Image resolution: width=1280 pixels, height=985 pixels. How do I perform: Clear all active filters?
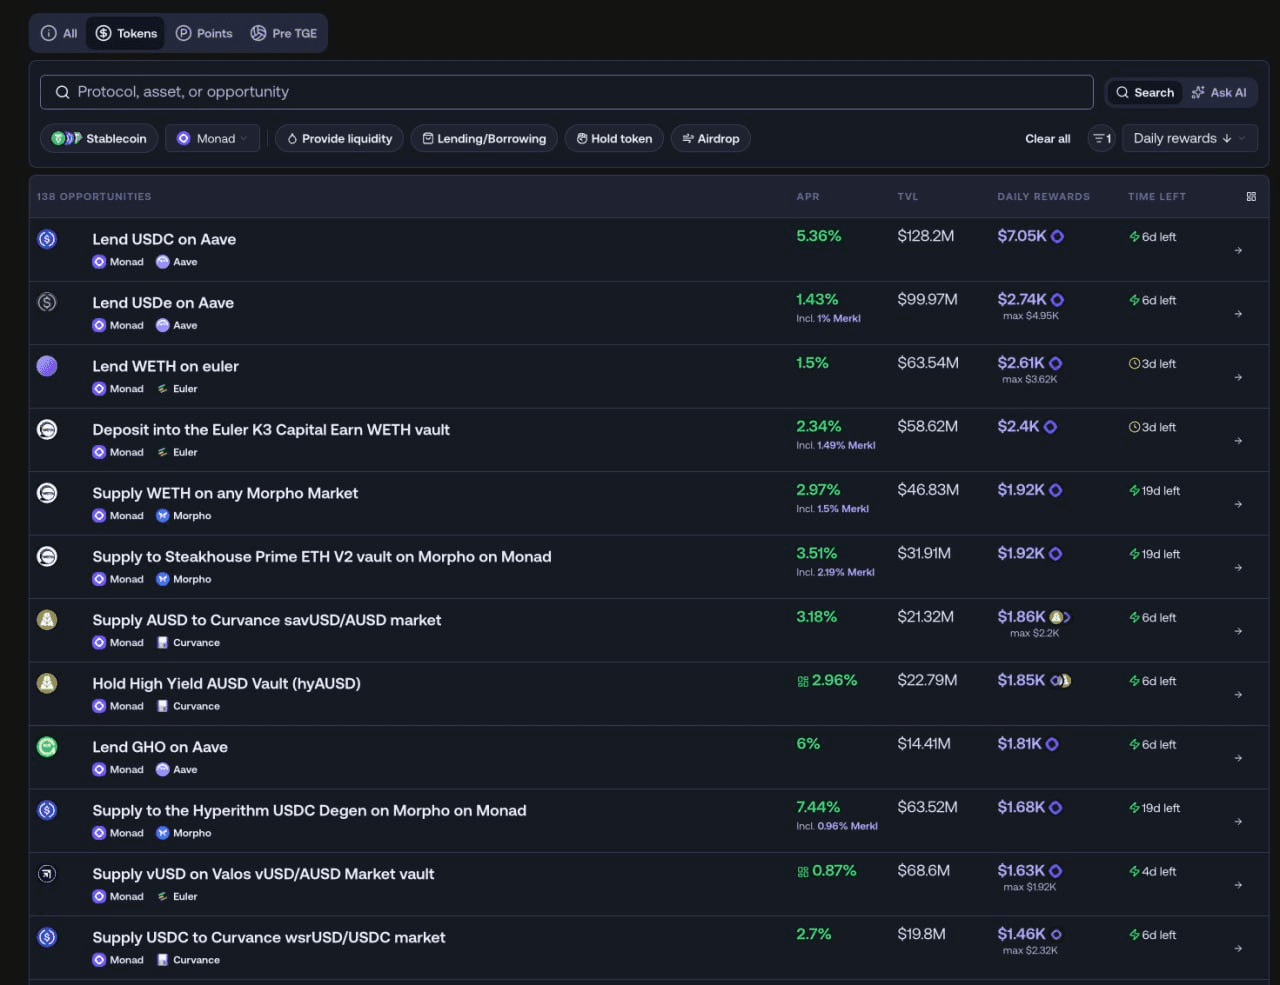(x=1047, y=139)
